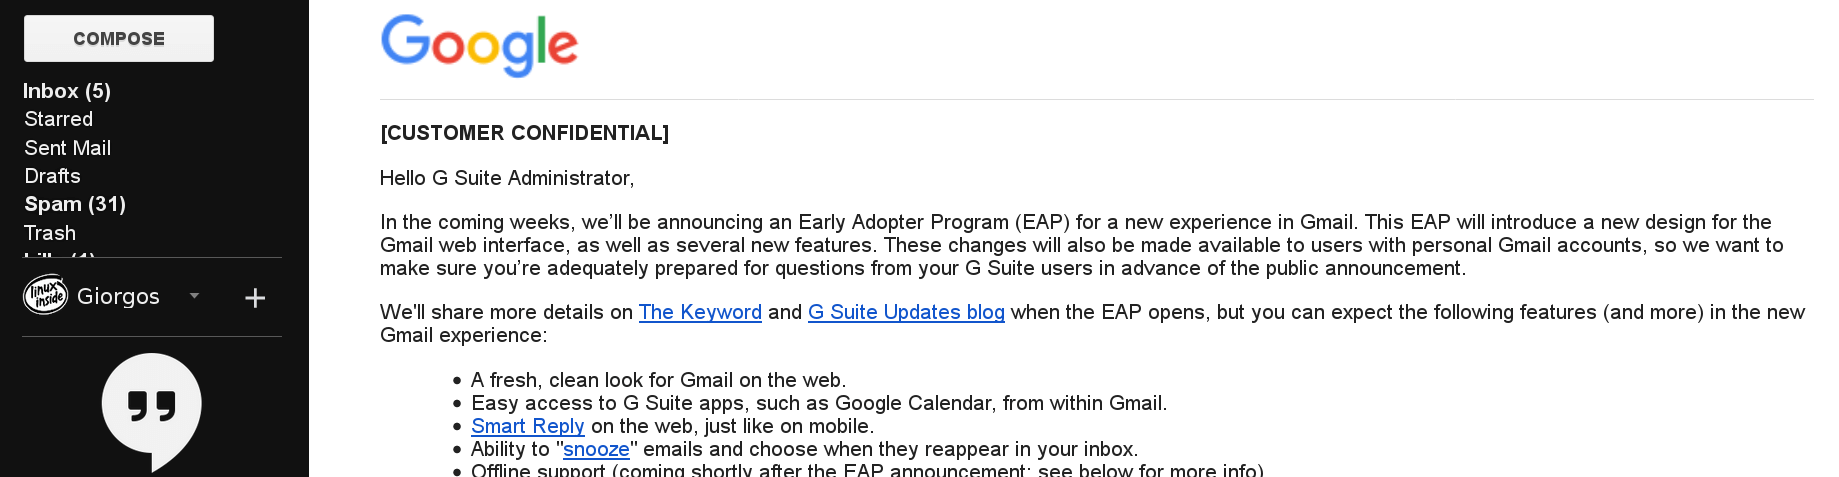The height and width of the screenshot is (477, 1839).
Task: Open the Drafts folder
Action: [x=53, y=176]
